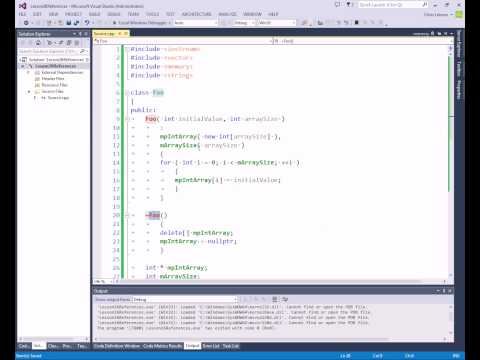Viewport: 480px width, 360px height.
Task: Open the ANALYZE menu
Action: pyautogui.click(x=227, y=14)
